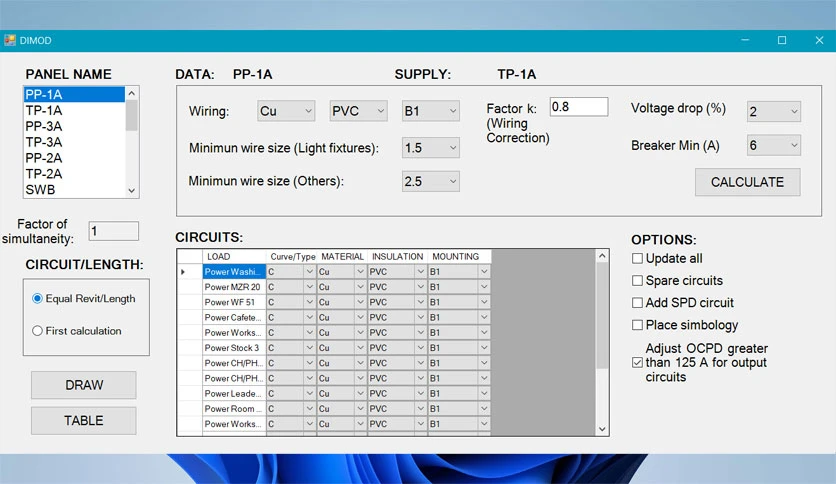Click the DIMOD app icon in title bar
Viewport: 836px width, 484px height.
coord(10,41)
